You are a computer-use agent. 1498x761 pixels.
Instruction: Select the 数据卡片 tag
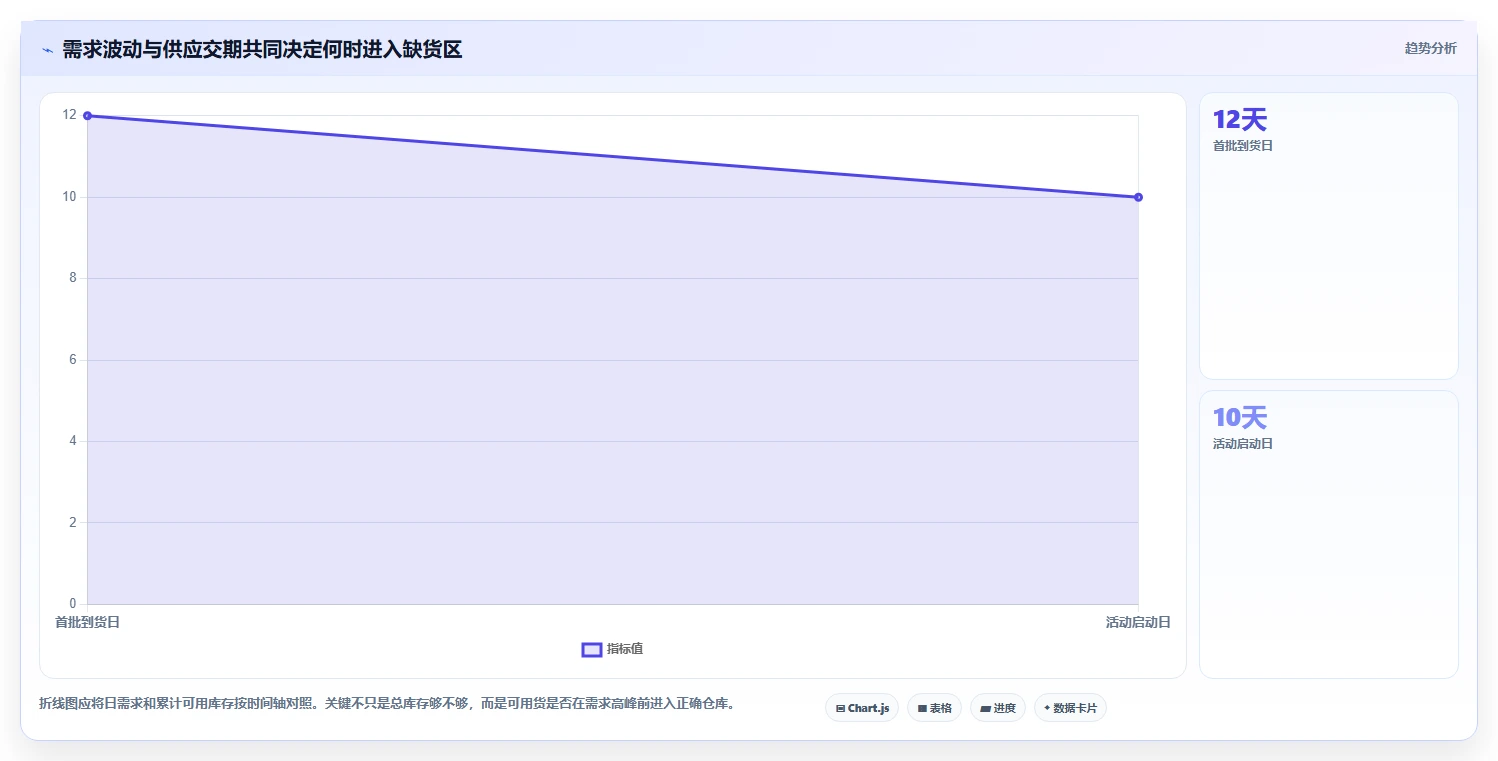click(1070, 708)
